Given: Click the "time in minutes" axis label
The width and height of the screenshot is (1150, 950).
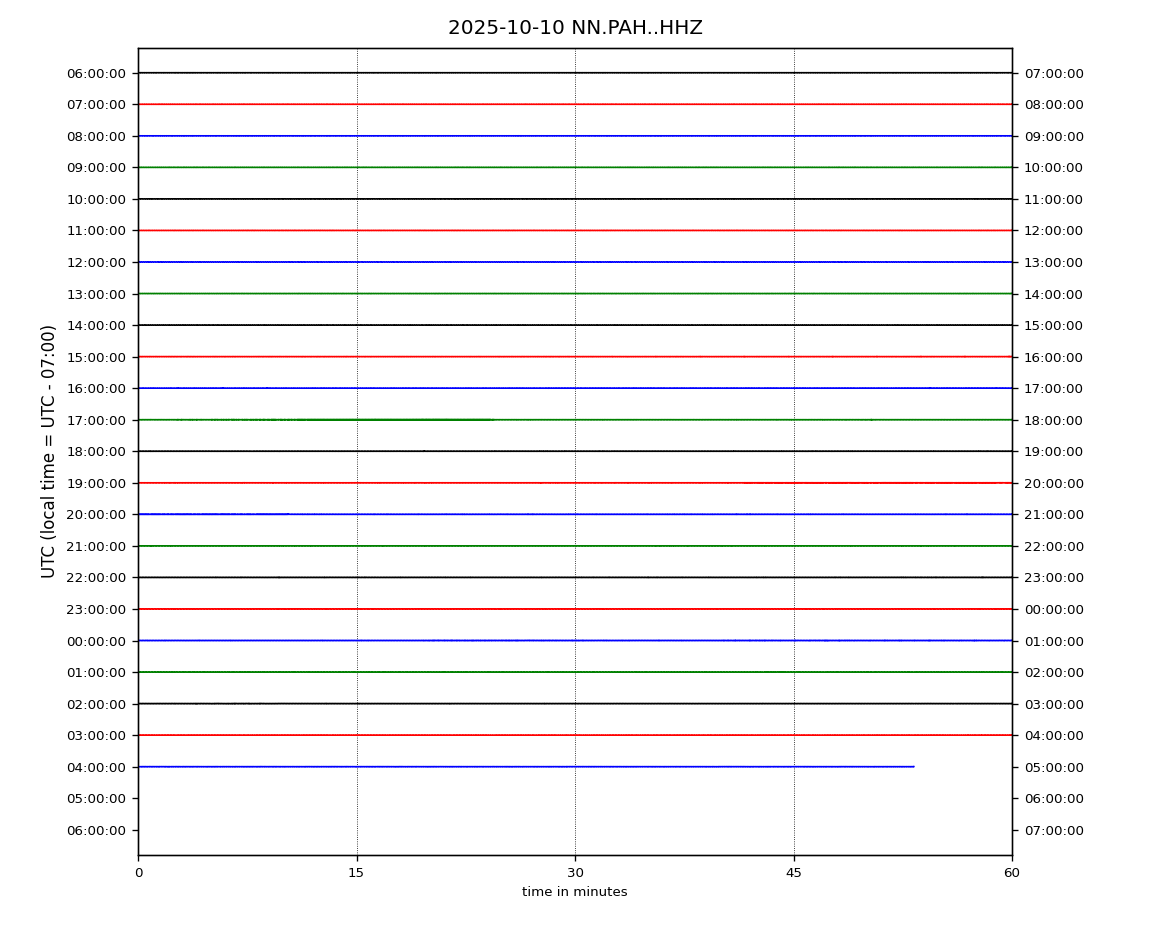Looking at the screenshot, I should click(575, 892).
